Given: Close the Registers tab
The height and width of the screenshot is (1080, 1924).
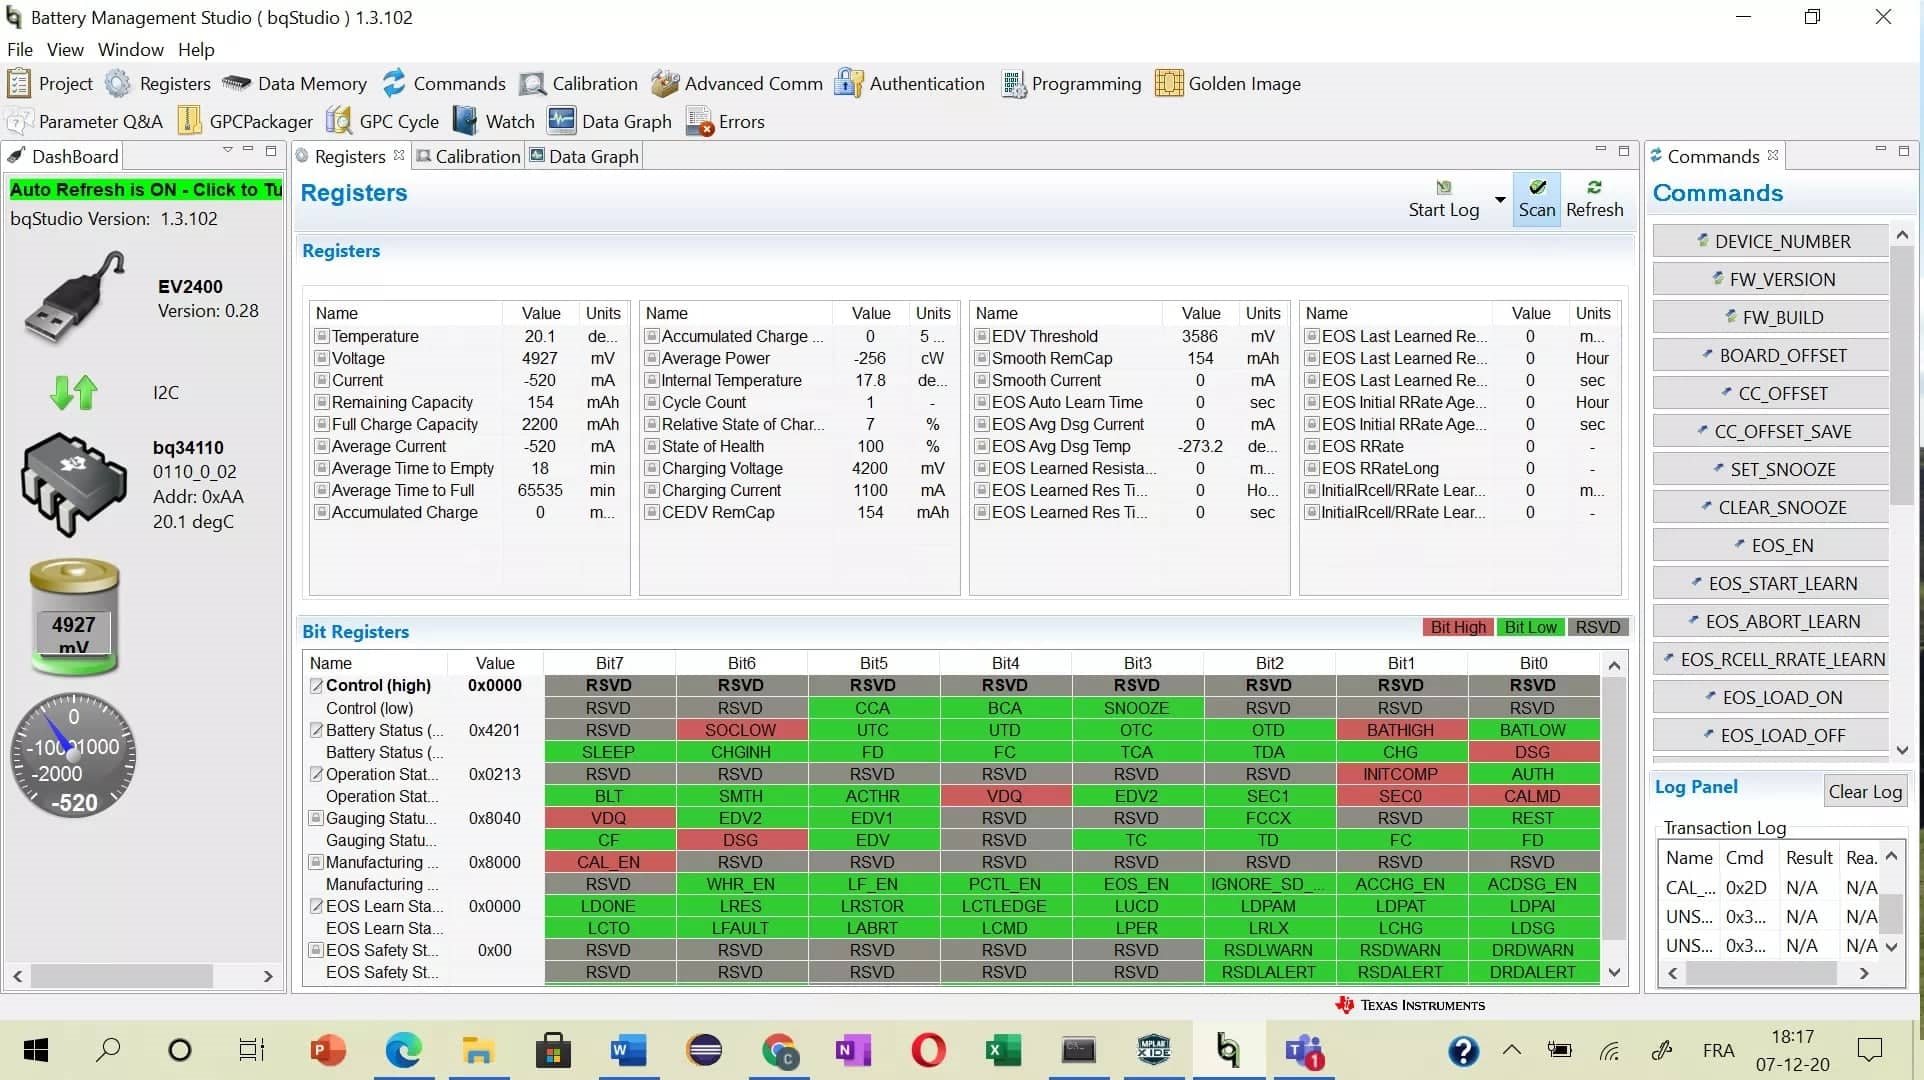Looking at the screenshot, I should pyautogui.click(x=399, y=156).
